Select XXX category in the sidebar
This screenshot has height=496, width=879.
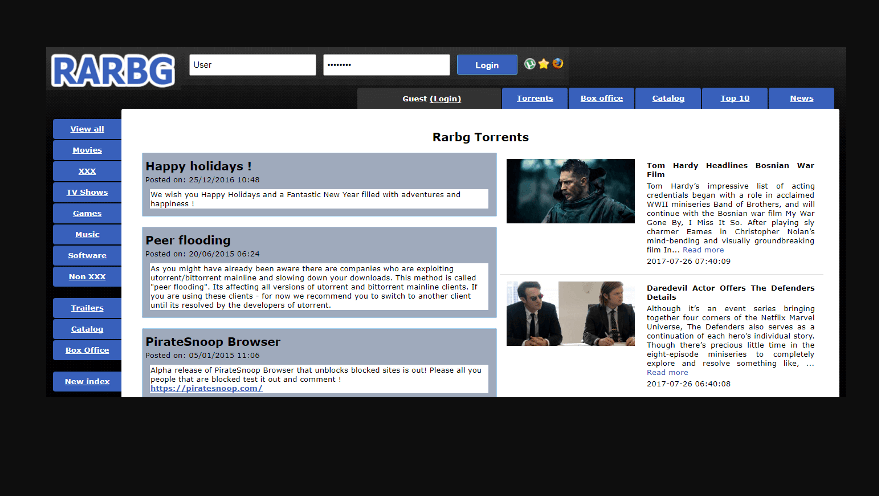(x=87, y=171)
